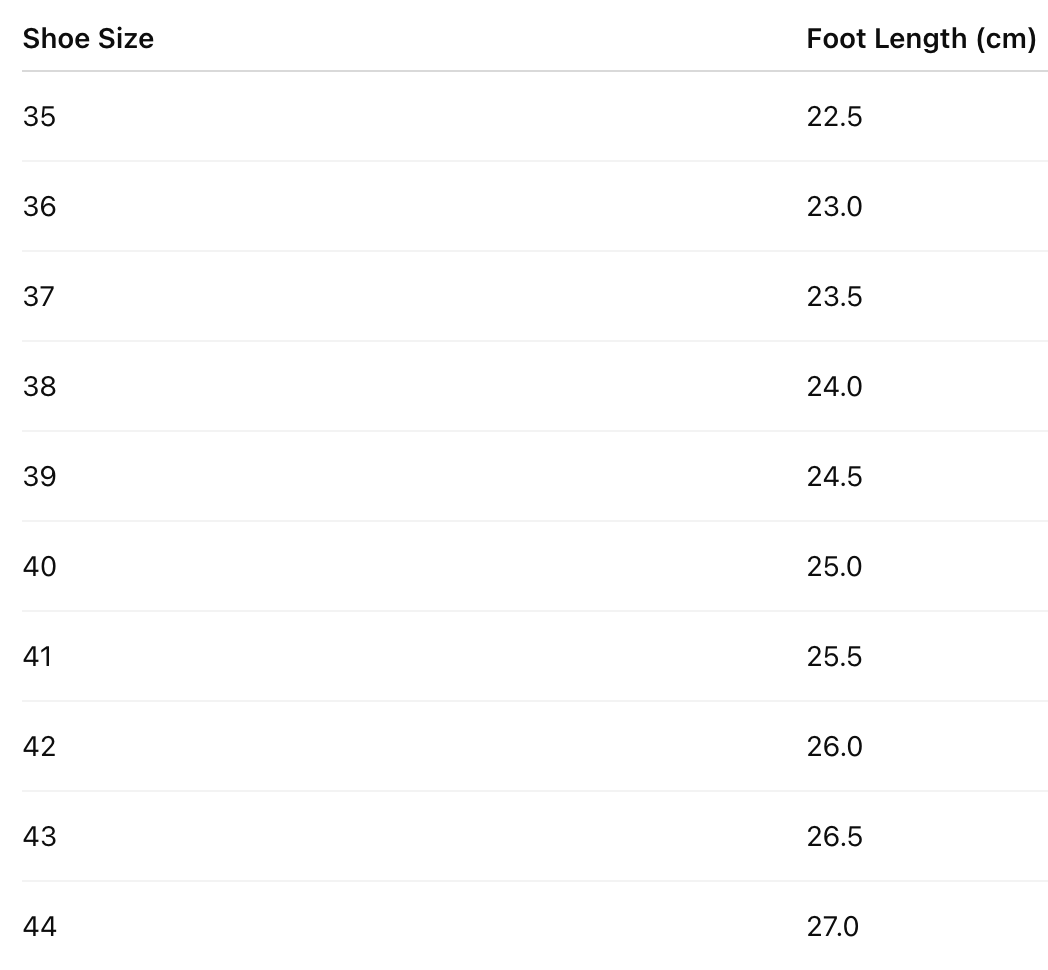Image resolution: width=1048 pixels, height=970 pixels.
Task: Select the 26.0 foot length cell
Action: (834, 747)
